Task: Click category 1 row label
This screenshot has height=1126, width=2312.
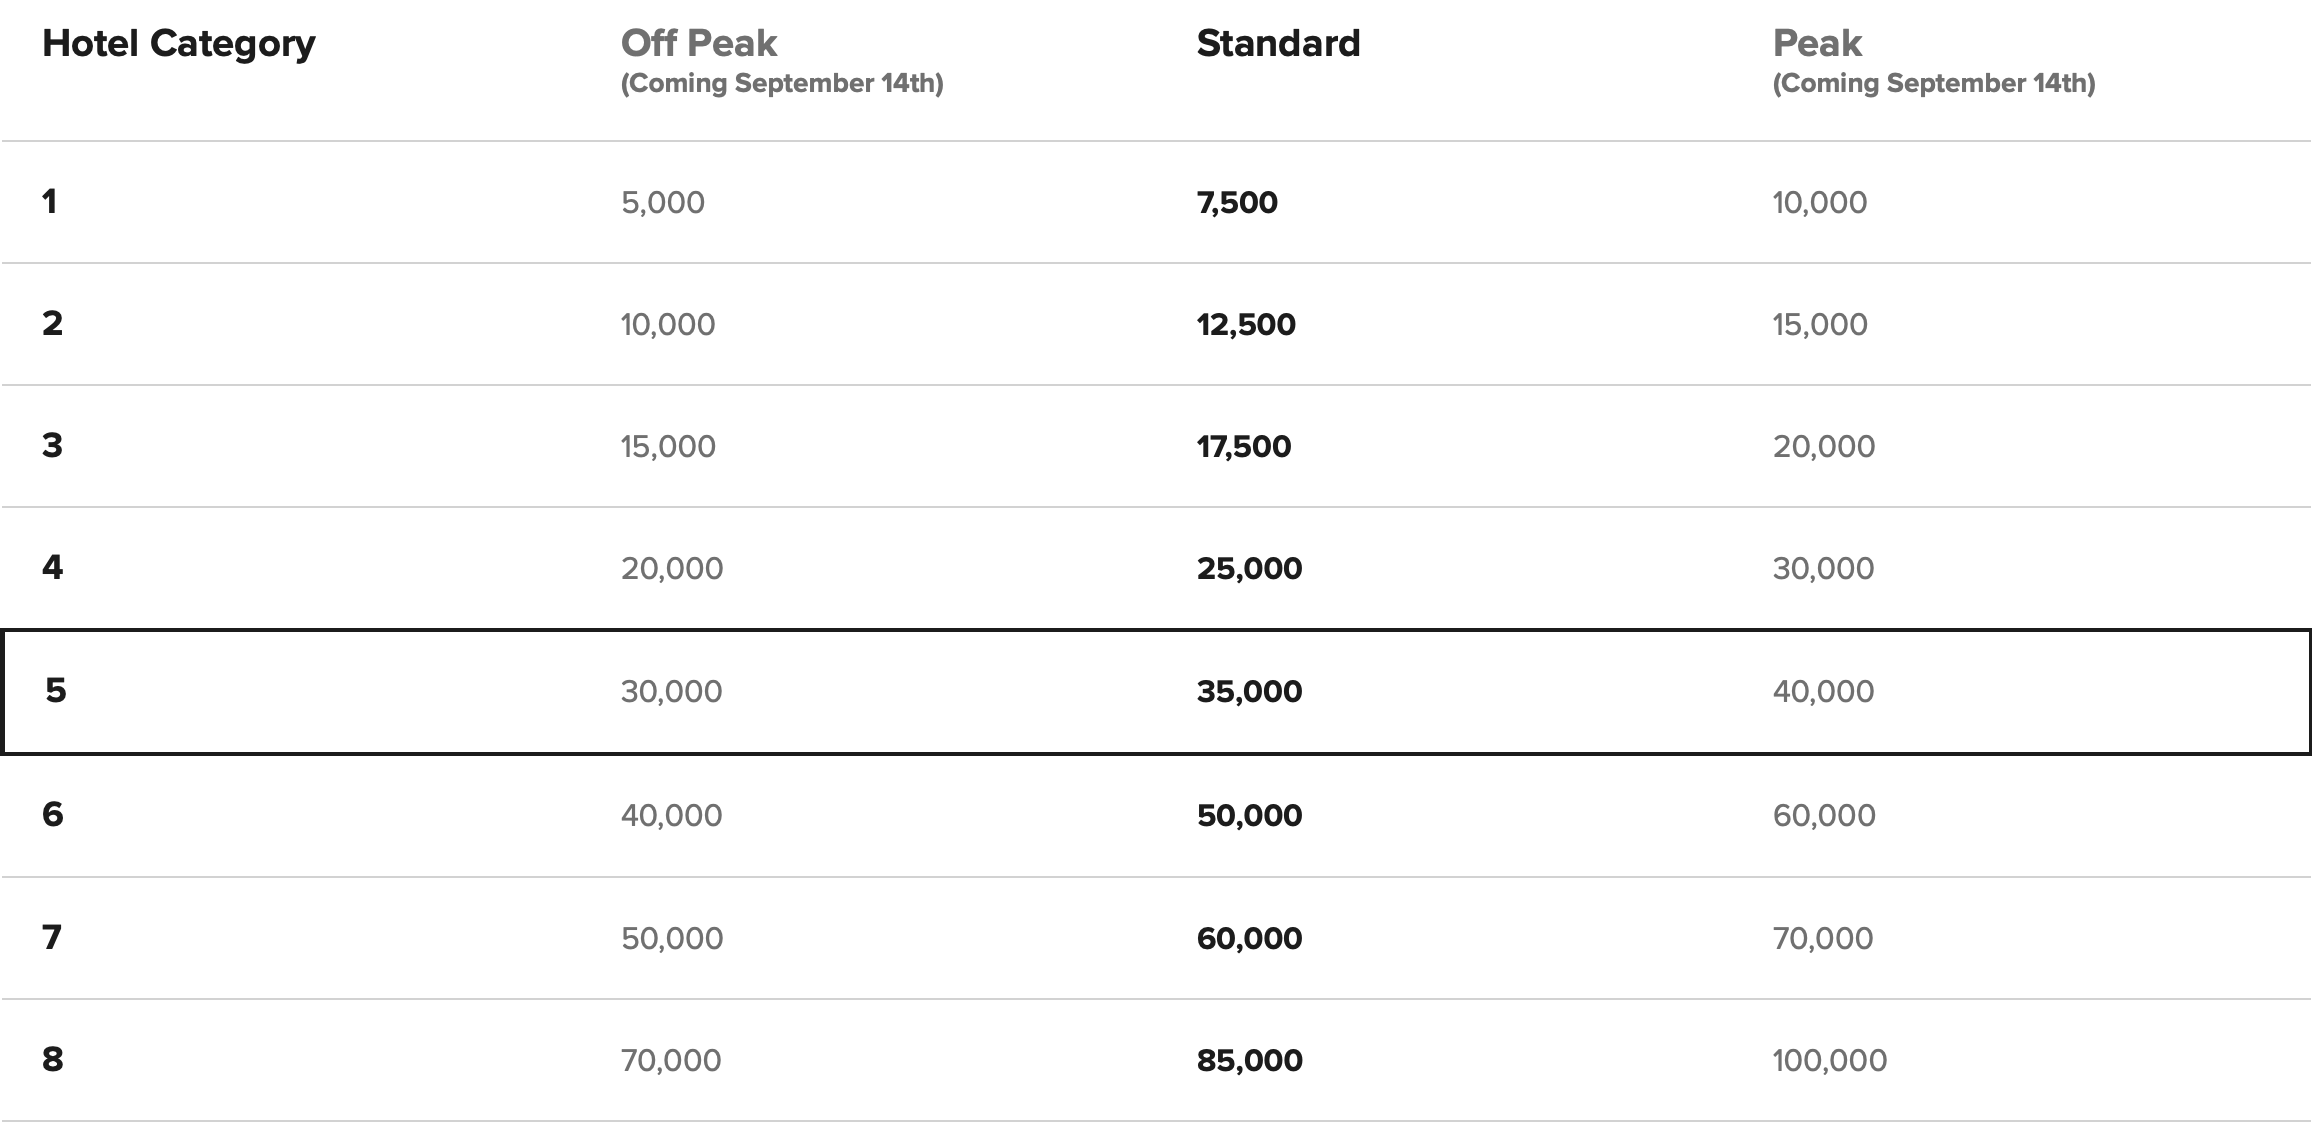Action: click(49, 201)
